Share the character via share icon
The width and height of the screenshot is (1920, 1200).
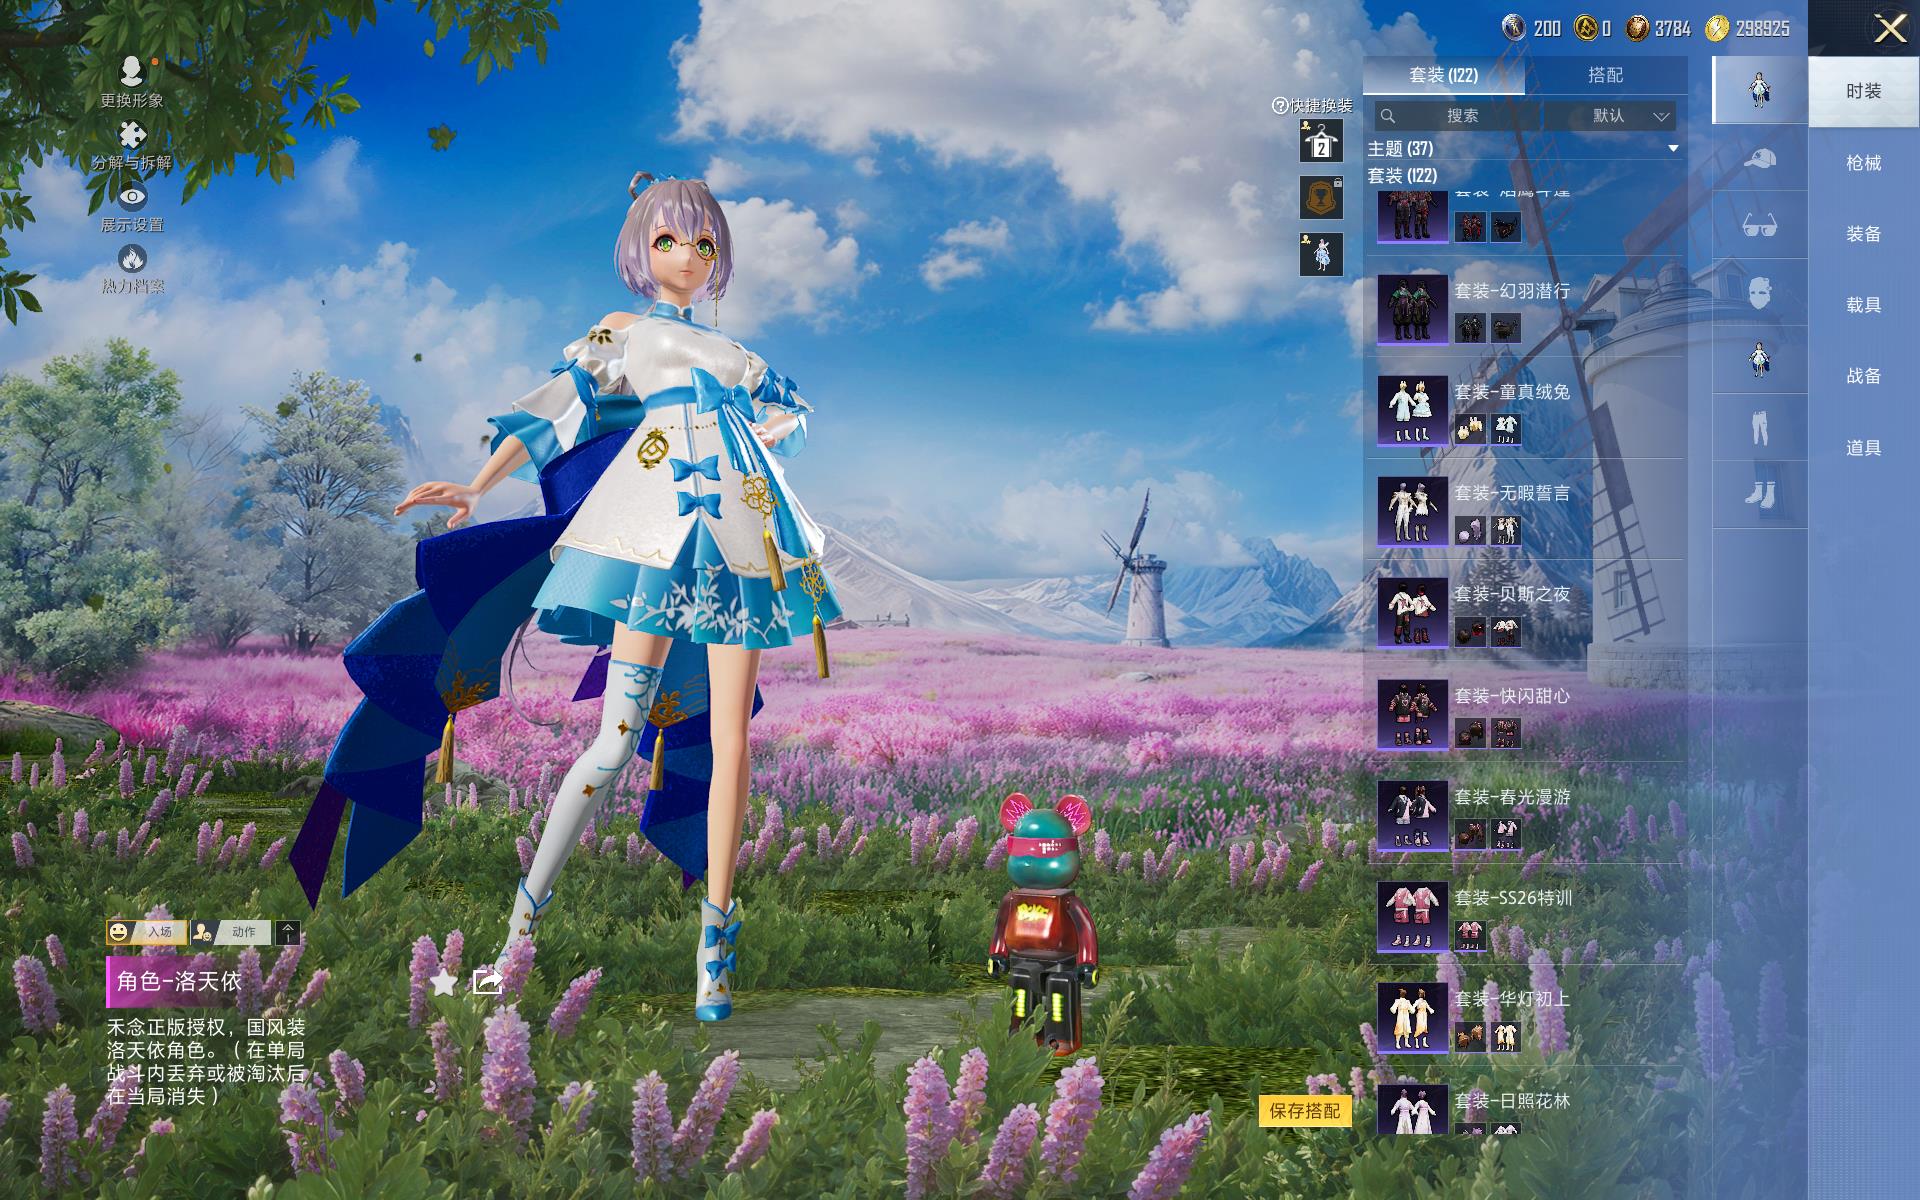487,982
